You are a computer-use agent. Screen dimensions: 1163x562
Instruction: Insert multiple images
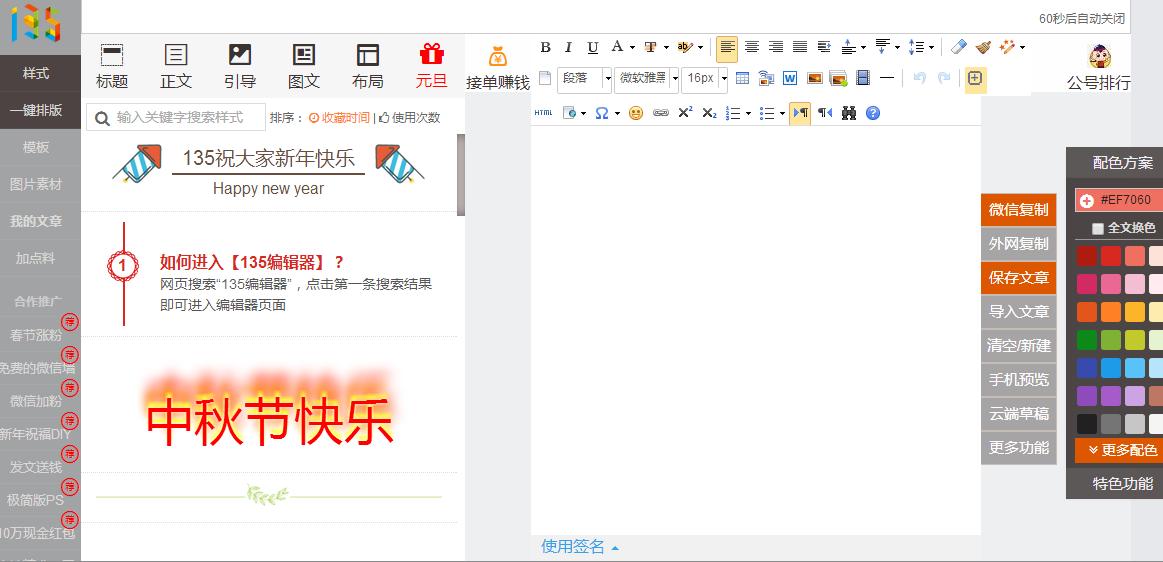pos(838,78)
